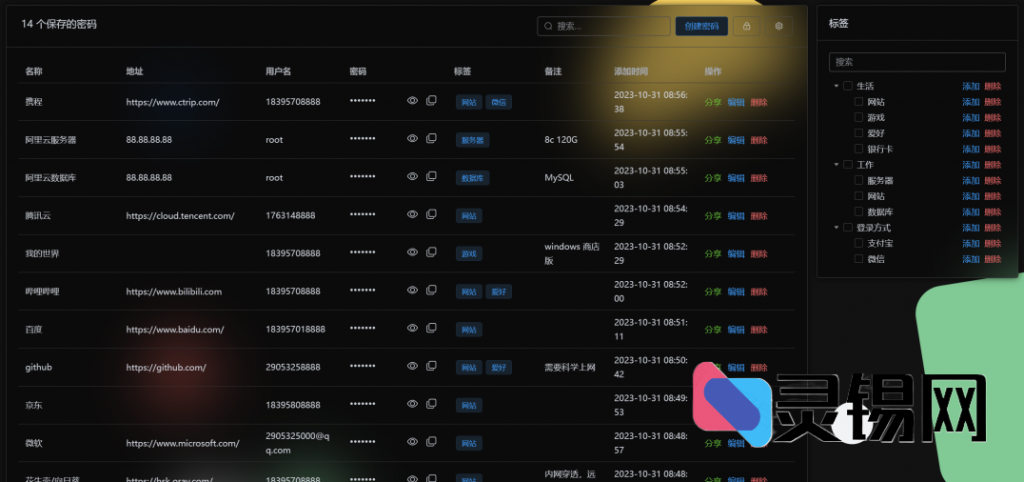Click the 服务器 tag on 阿里云服务器 row
Screen dimensions: 1024x482
point(471,140)
